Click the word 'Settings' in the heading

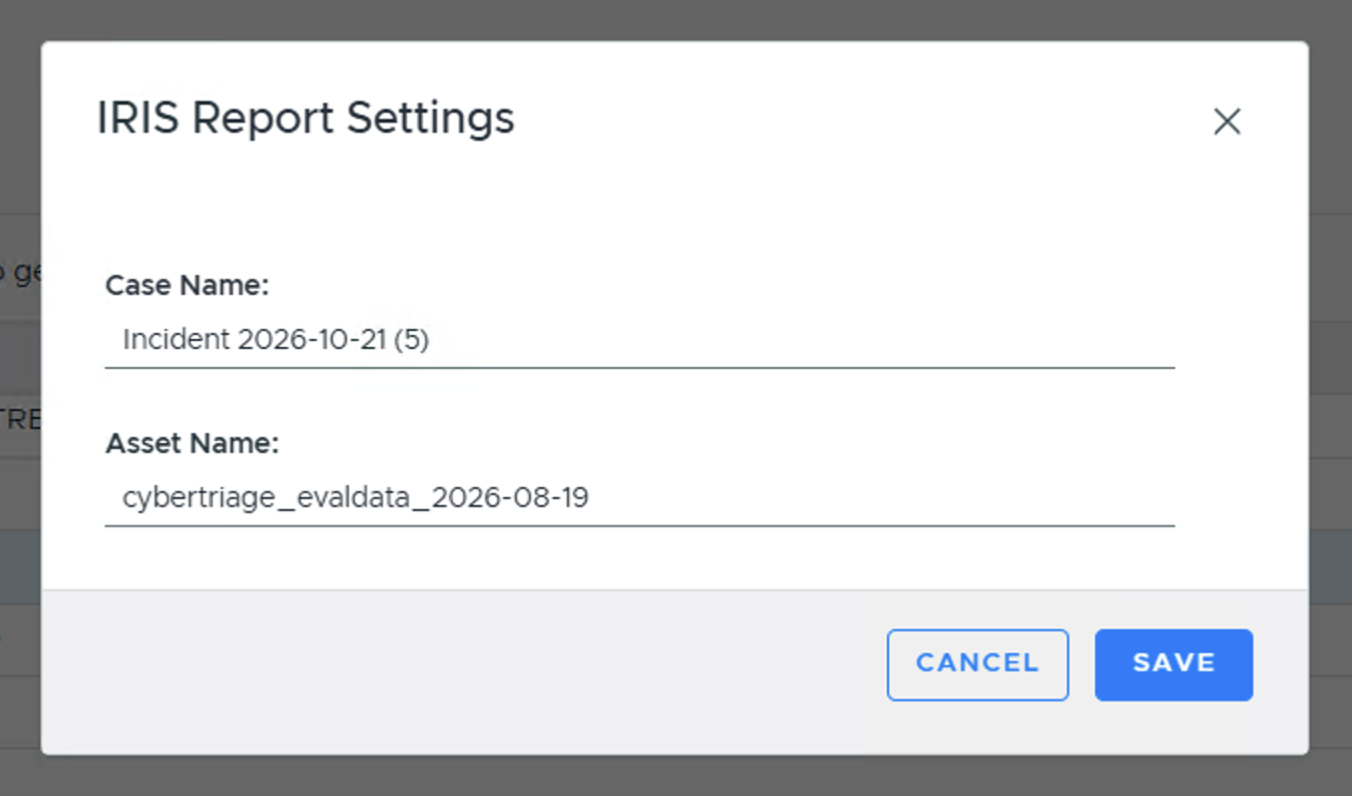point(430,120)
